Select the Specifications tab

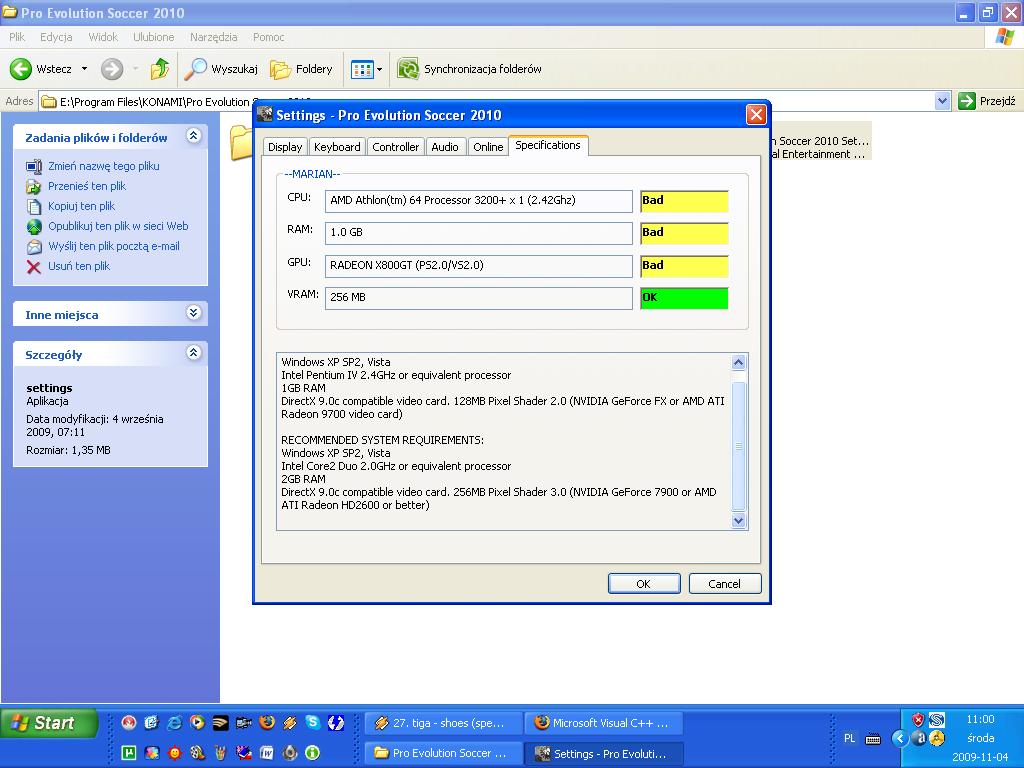[x=548, y=145]
